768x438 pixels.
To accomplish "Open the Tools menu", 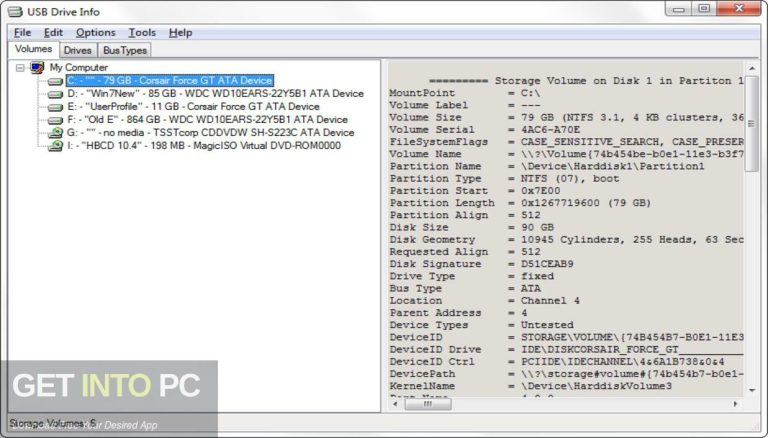I will 142,33.
